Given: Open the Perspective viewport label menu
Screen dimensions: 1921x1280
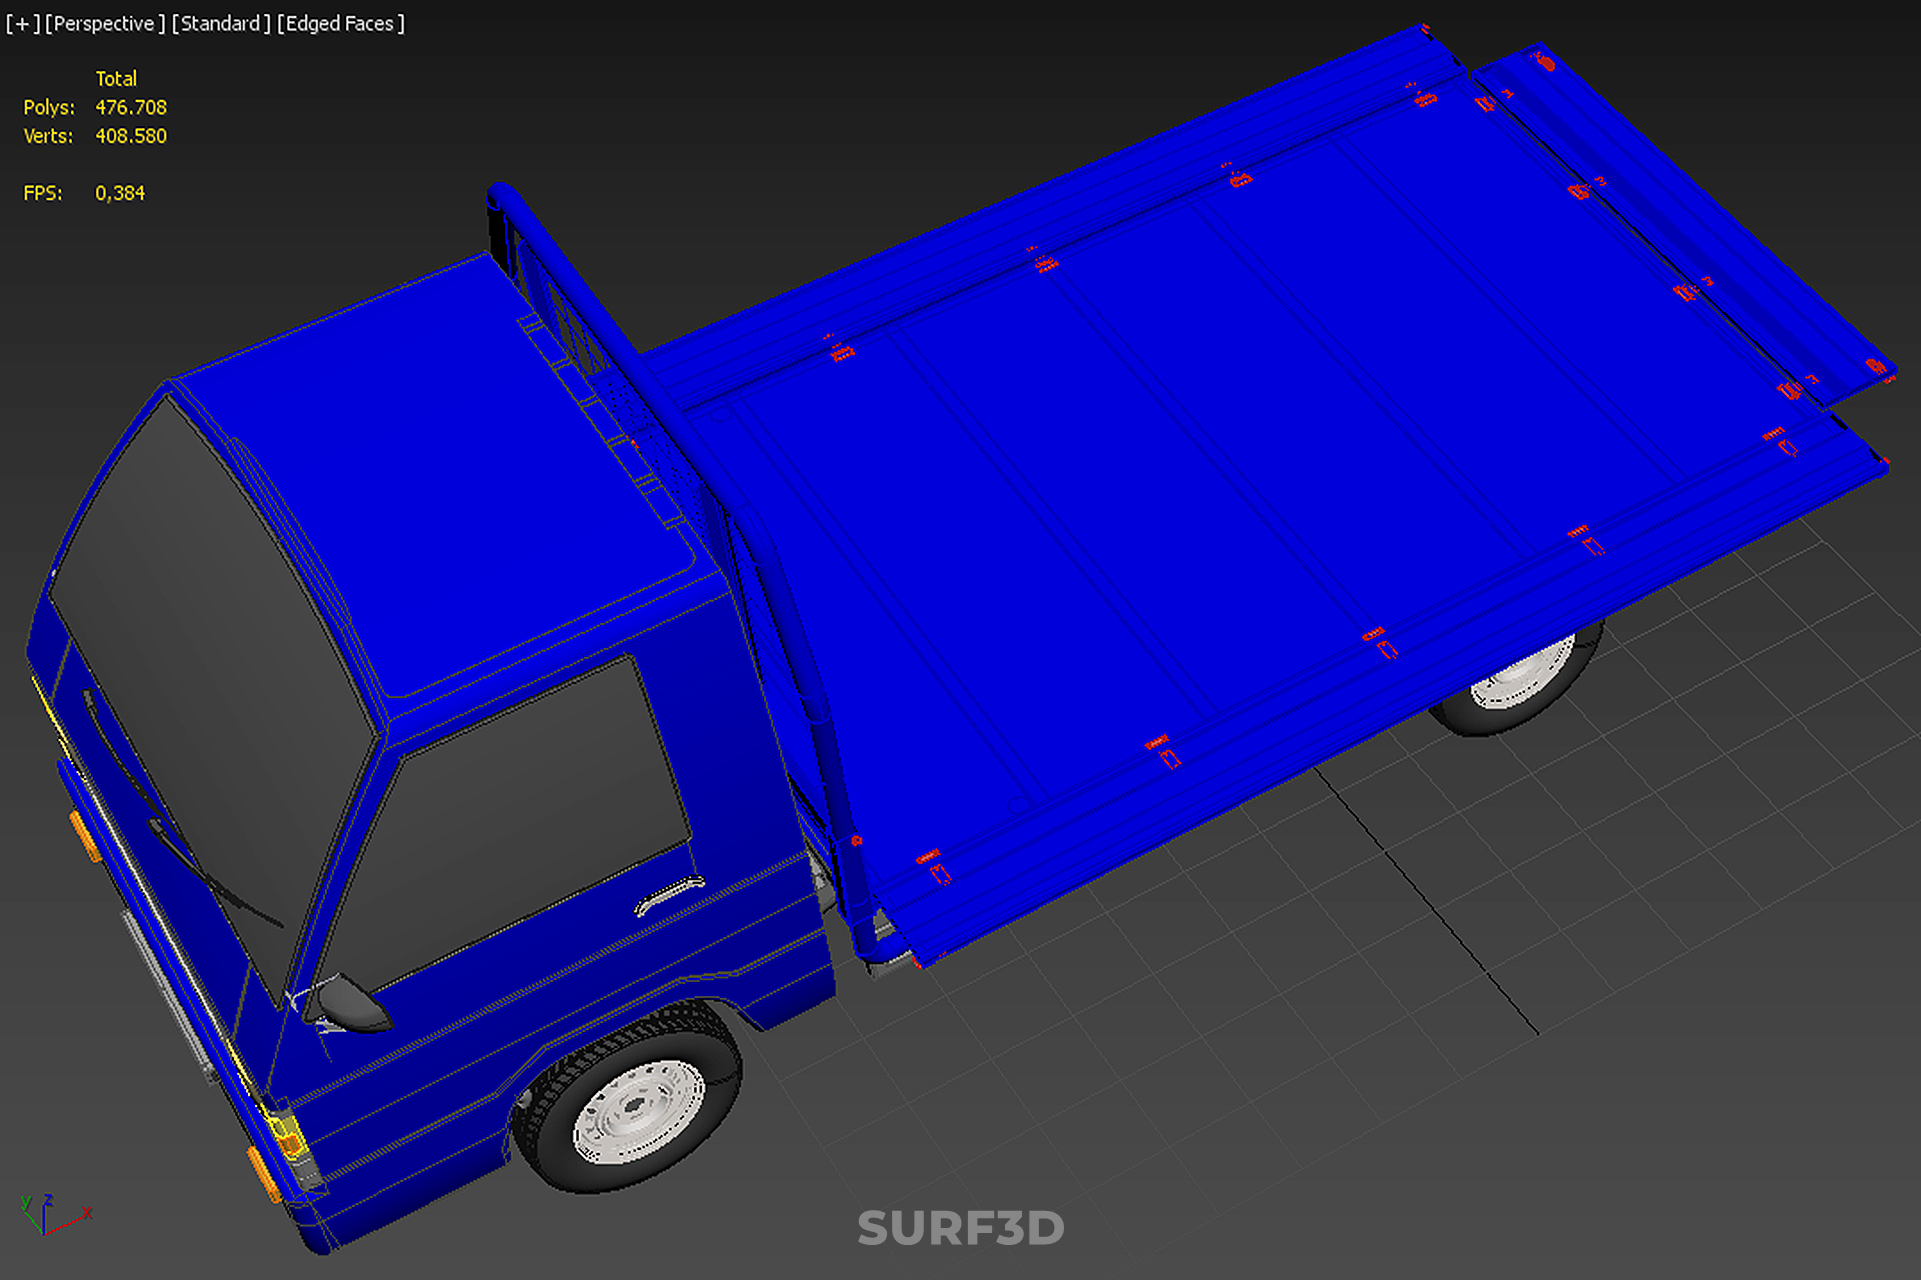Looking at the screenshot, I should [104, 23].
